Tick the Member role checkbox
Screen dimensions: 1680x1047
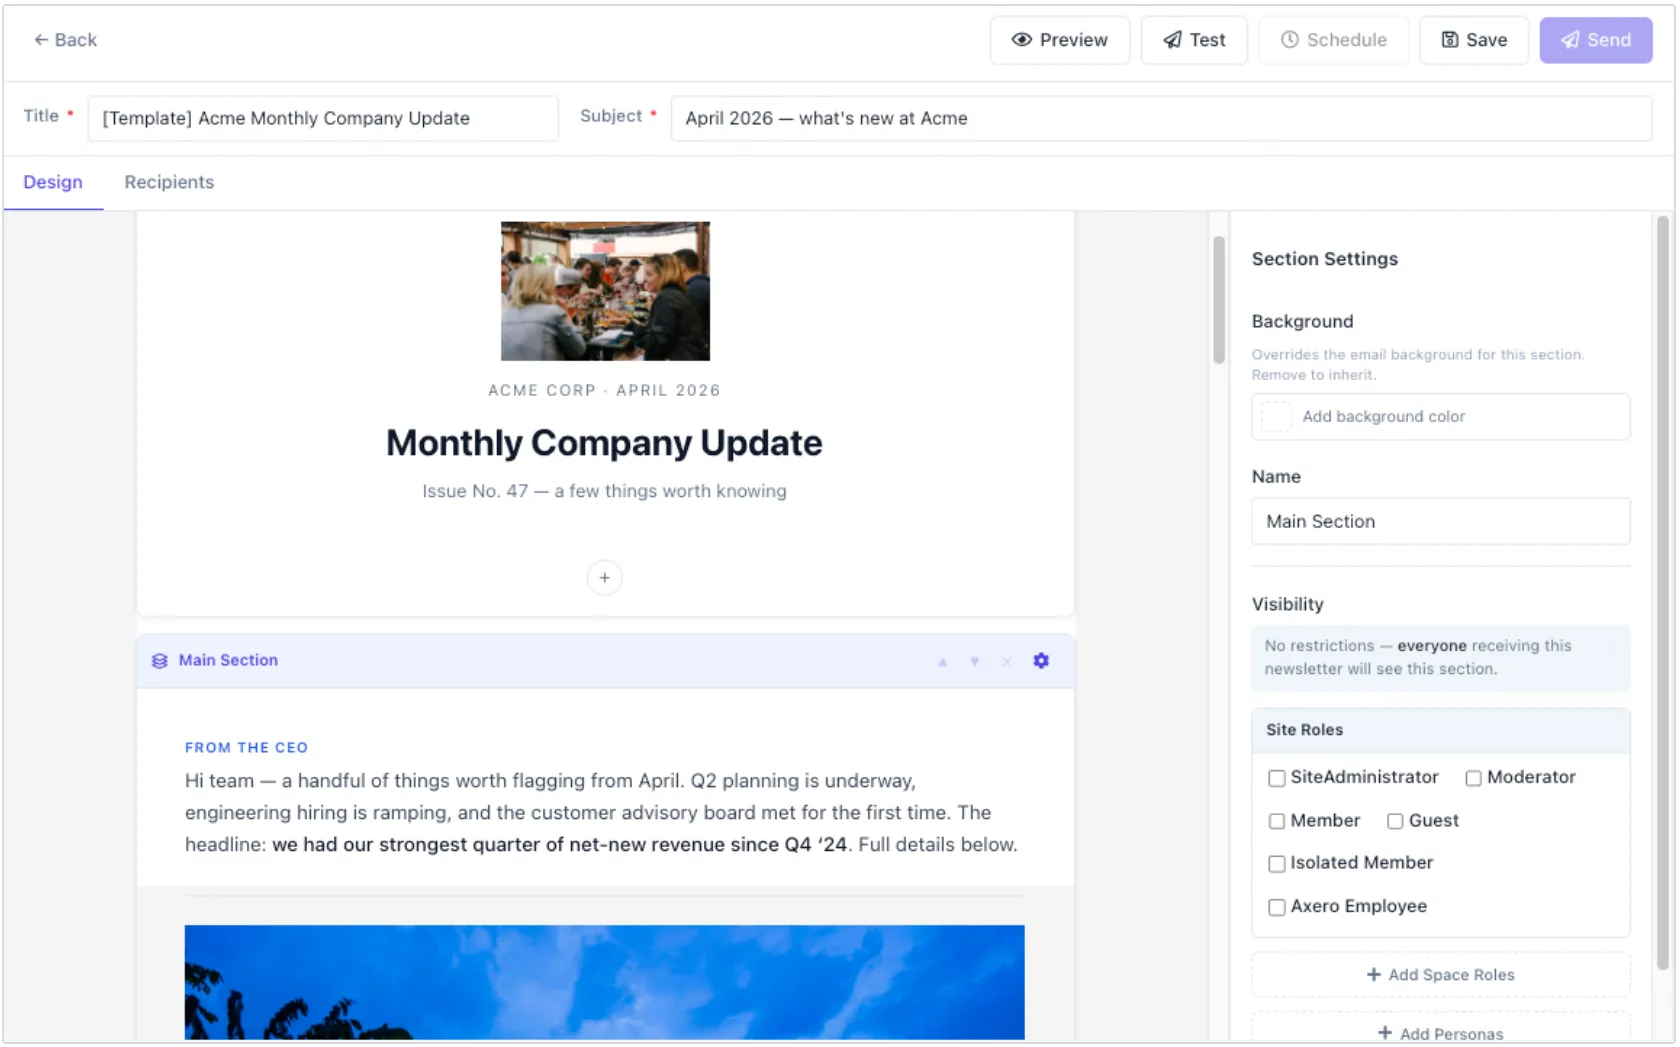pos(1277,821)
